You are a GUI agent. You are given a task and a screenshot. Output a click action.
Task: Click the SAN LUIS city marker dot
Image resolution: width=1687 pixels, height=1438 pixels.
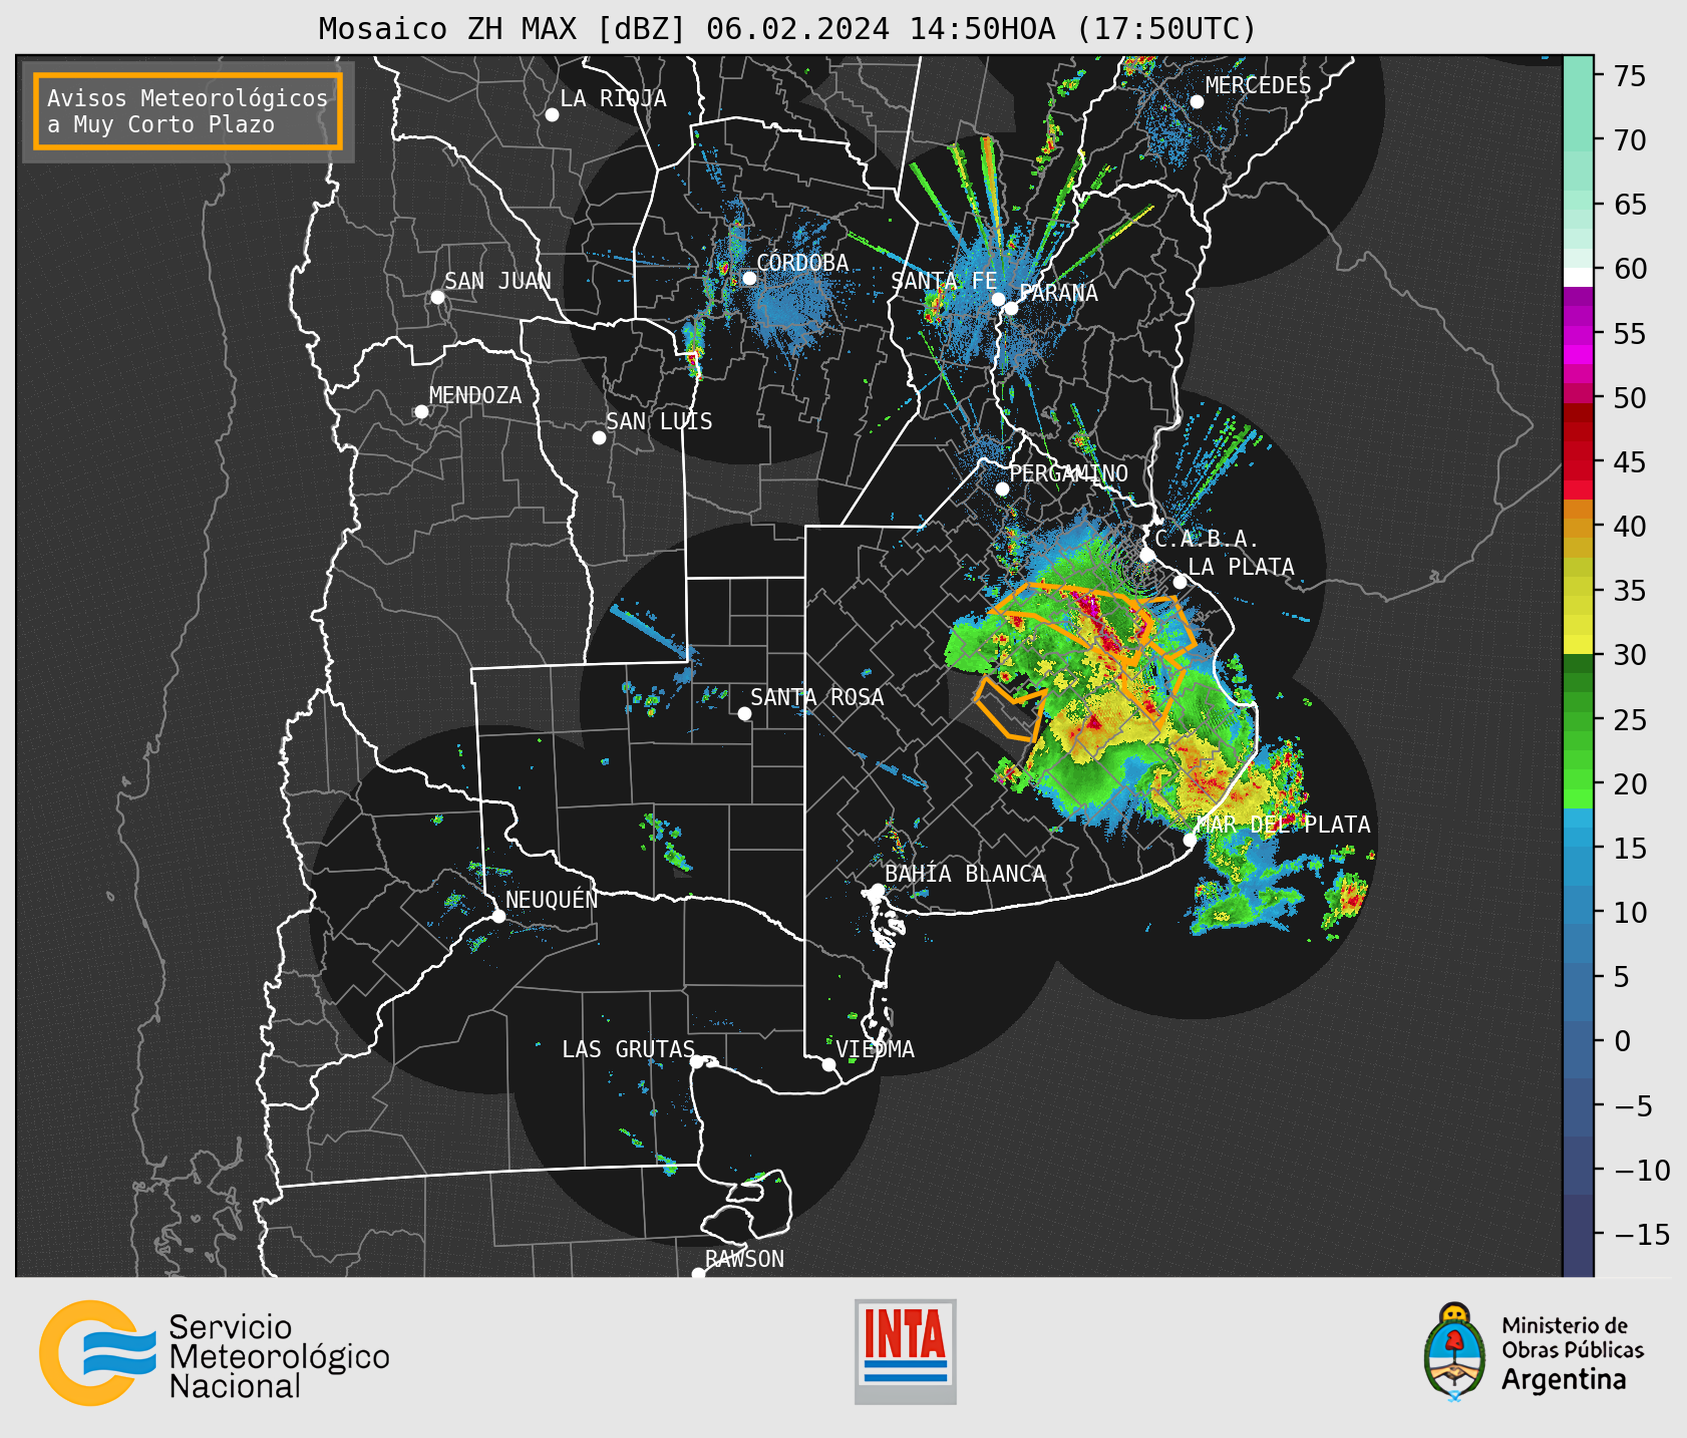599,437
